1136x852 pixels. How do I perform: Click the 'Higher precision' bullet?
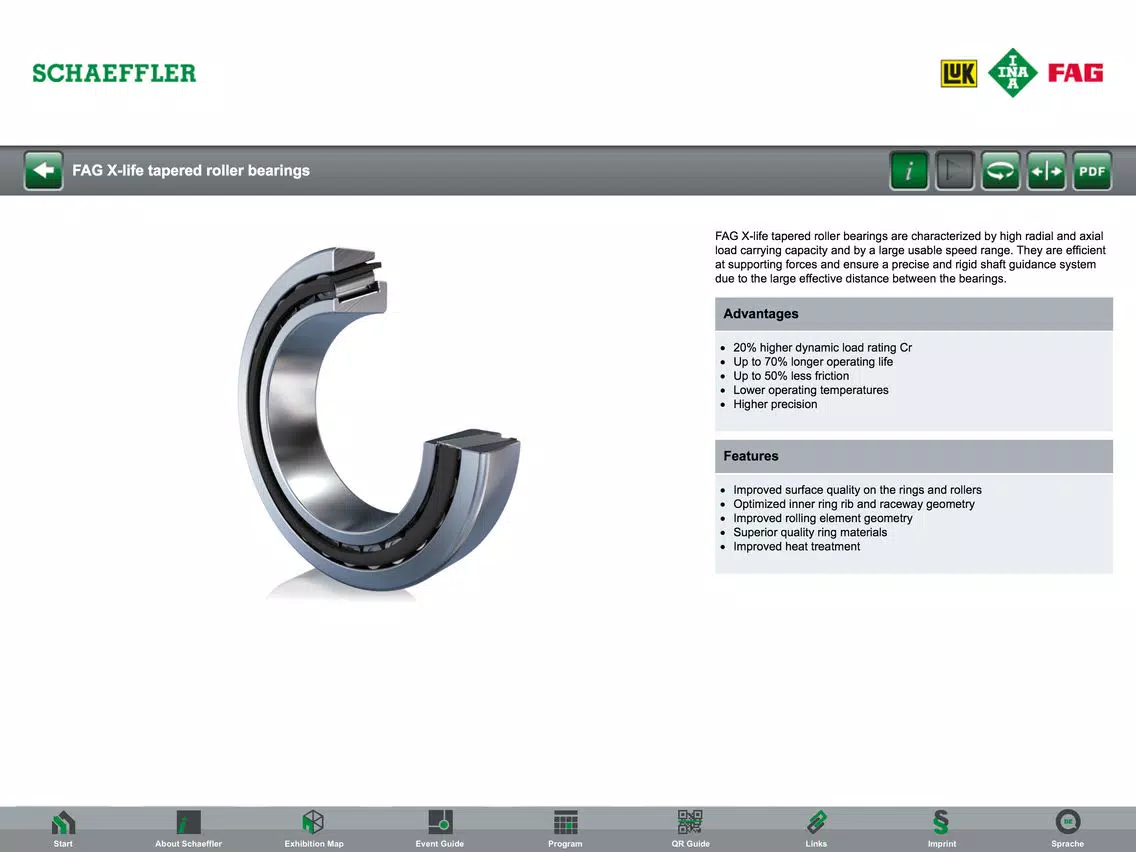774,404
